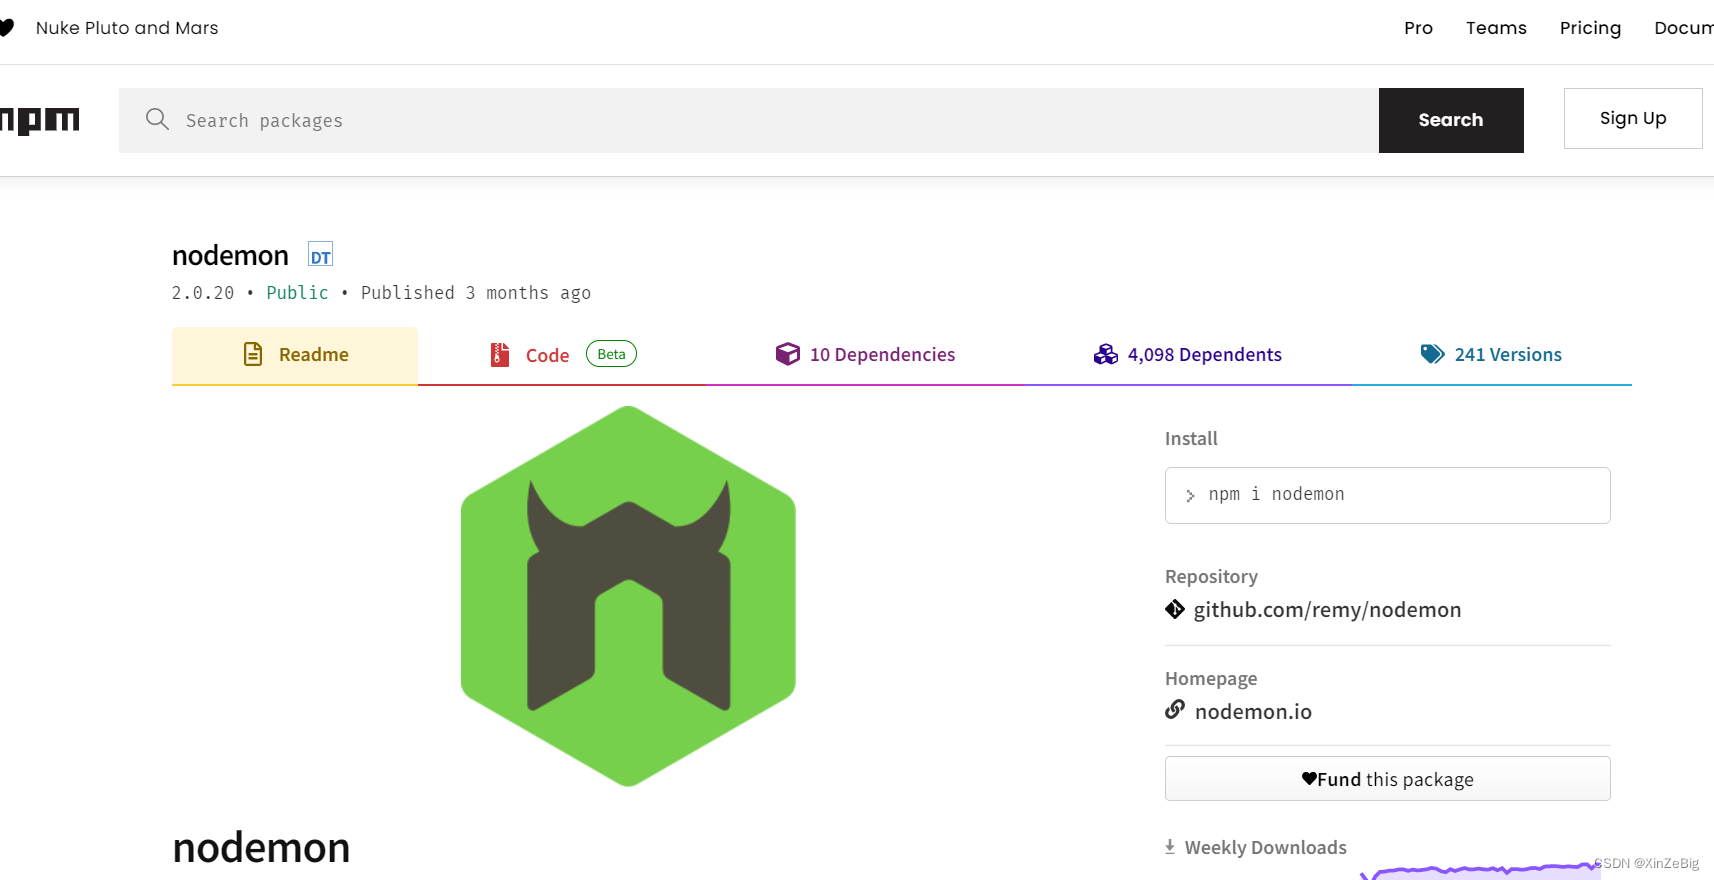Click the Sign Up button
1714x880 pixels.
coord(1633,118)
